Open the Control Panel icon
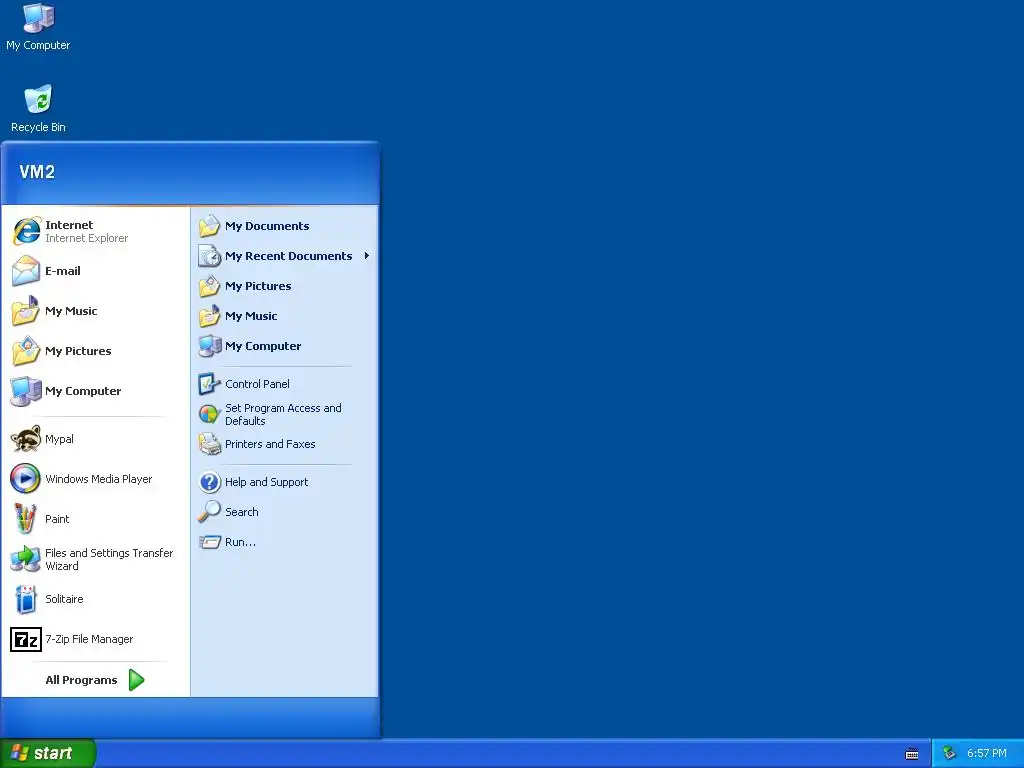This screenshot has height=768, width=1024. [210, 384]
